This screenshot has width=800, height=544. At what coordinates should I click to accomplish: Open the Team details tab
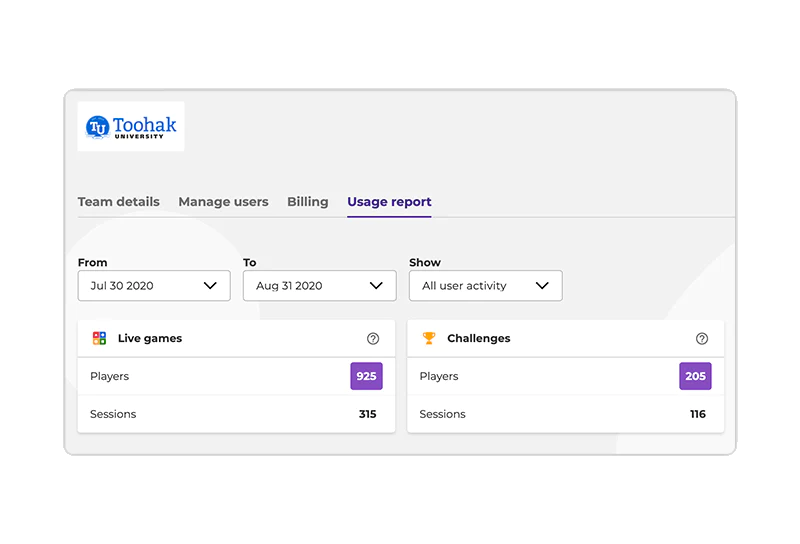[x=118, y=202]
